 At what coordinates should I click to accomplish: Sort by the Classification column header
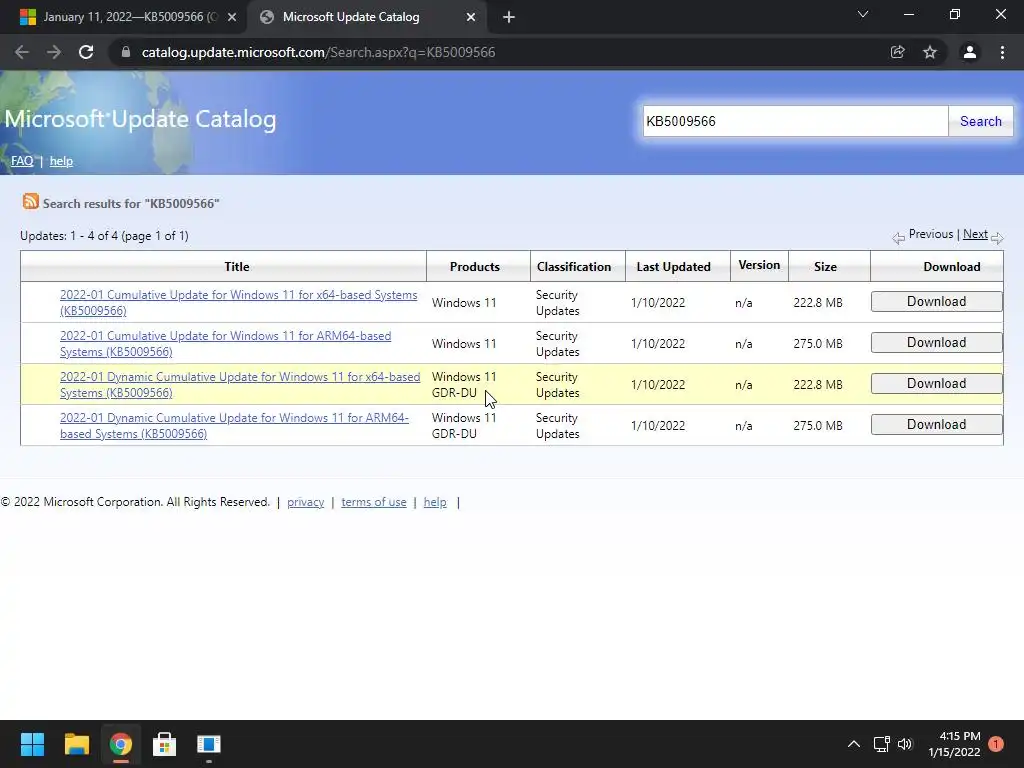coord(574,266)
